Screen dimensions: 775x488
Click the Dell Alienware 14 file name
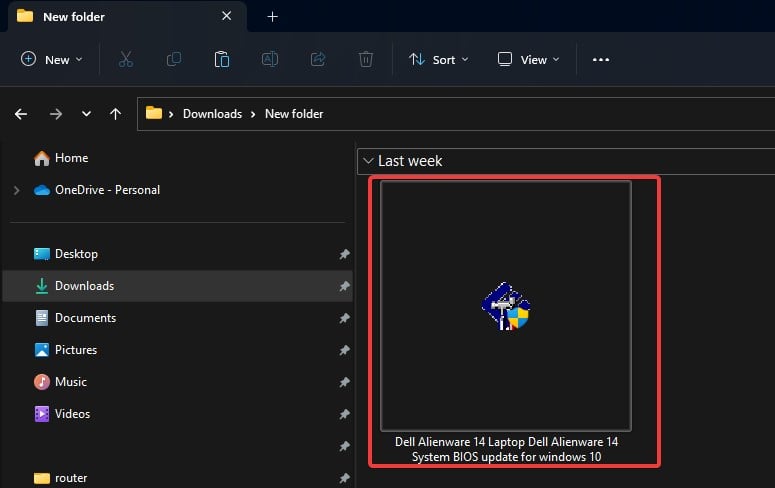(x=506, y=449)
